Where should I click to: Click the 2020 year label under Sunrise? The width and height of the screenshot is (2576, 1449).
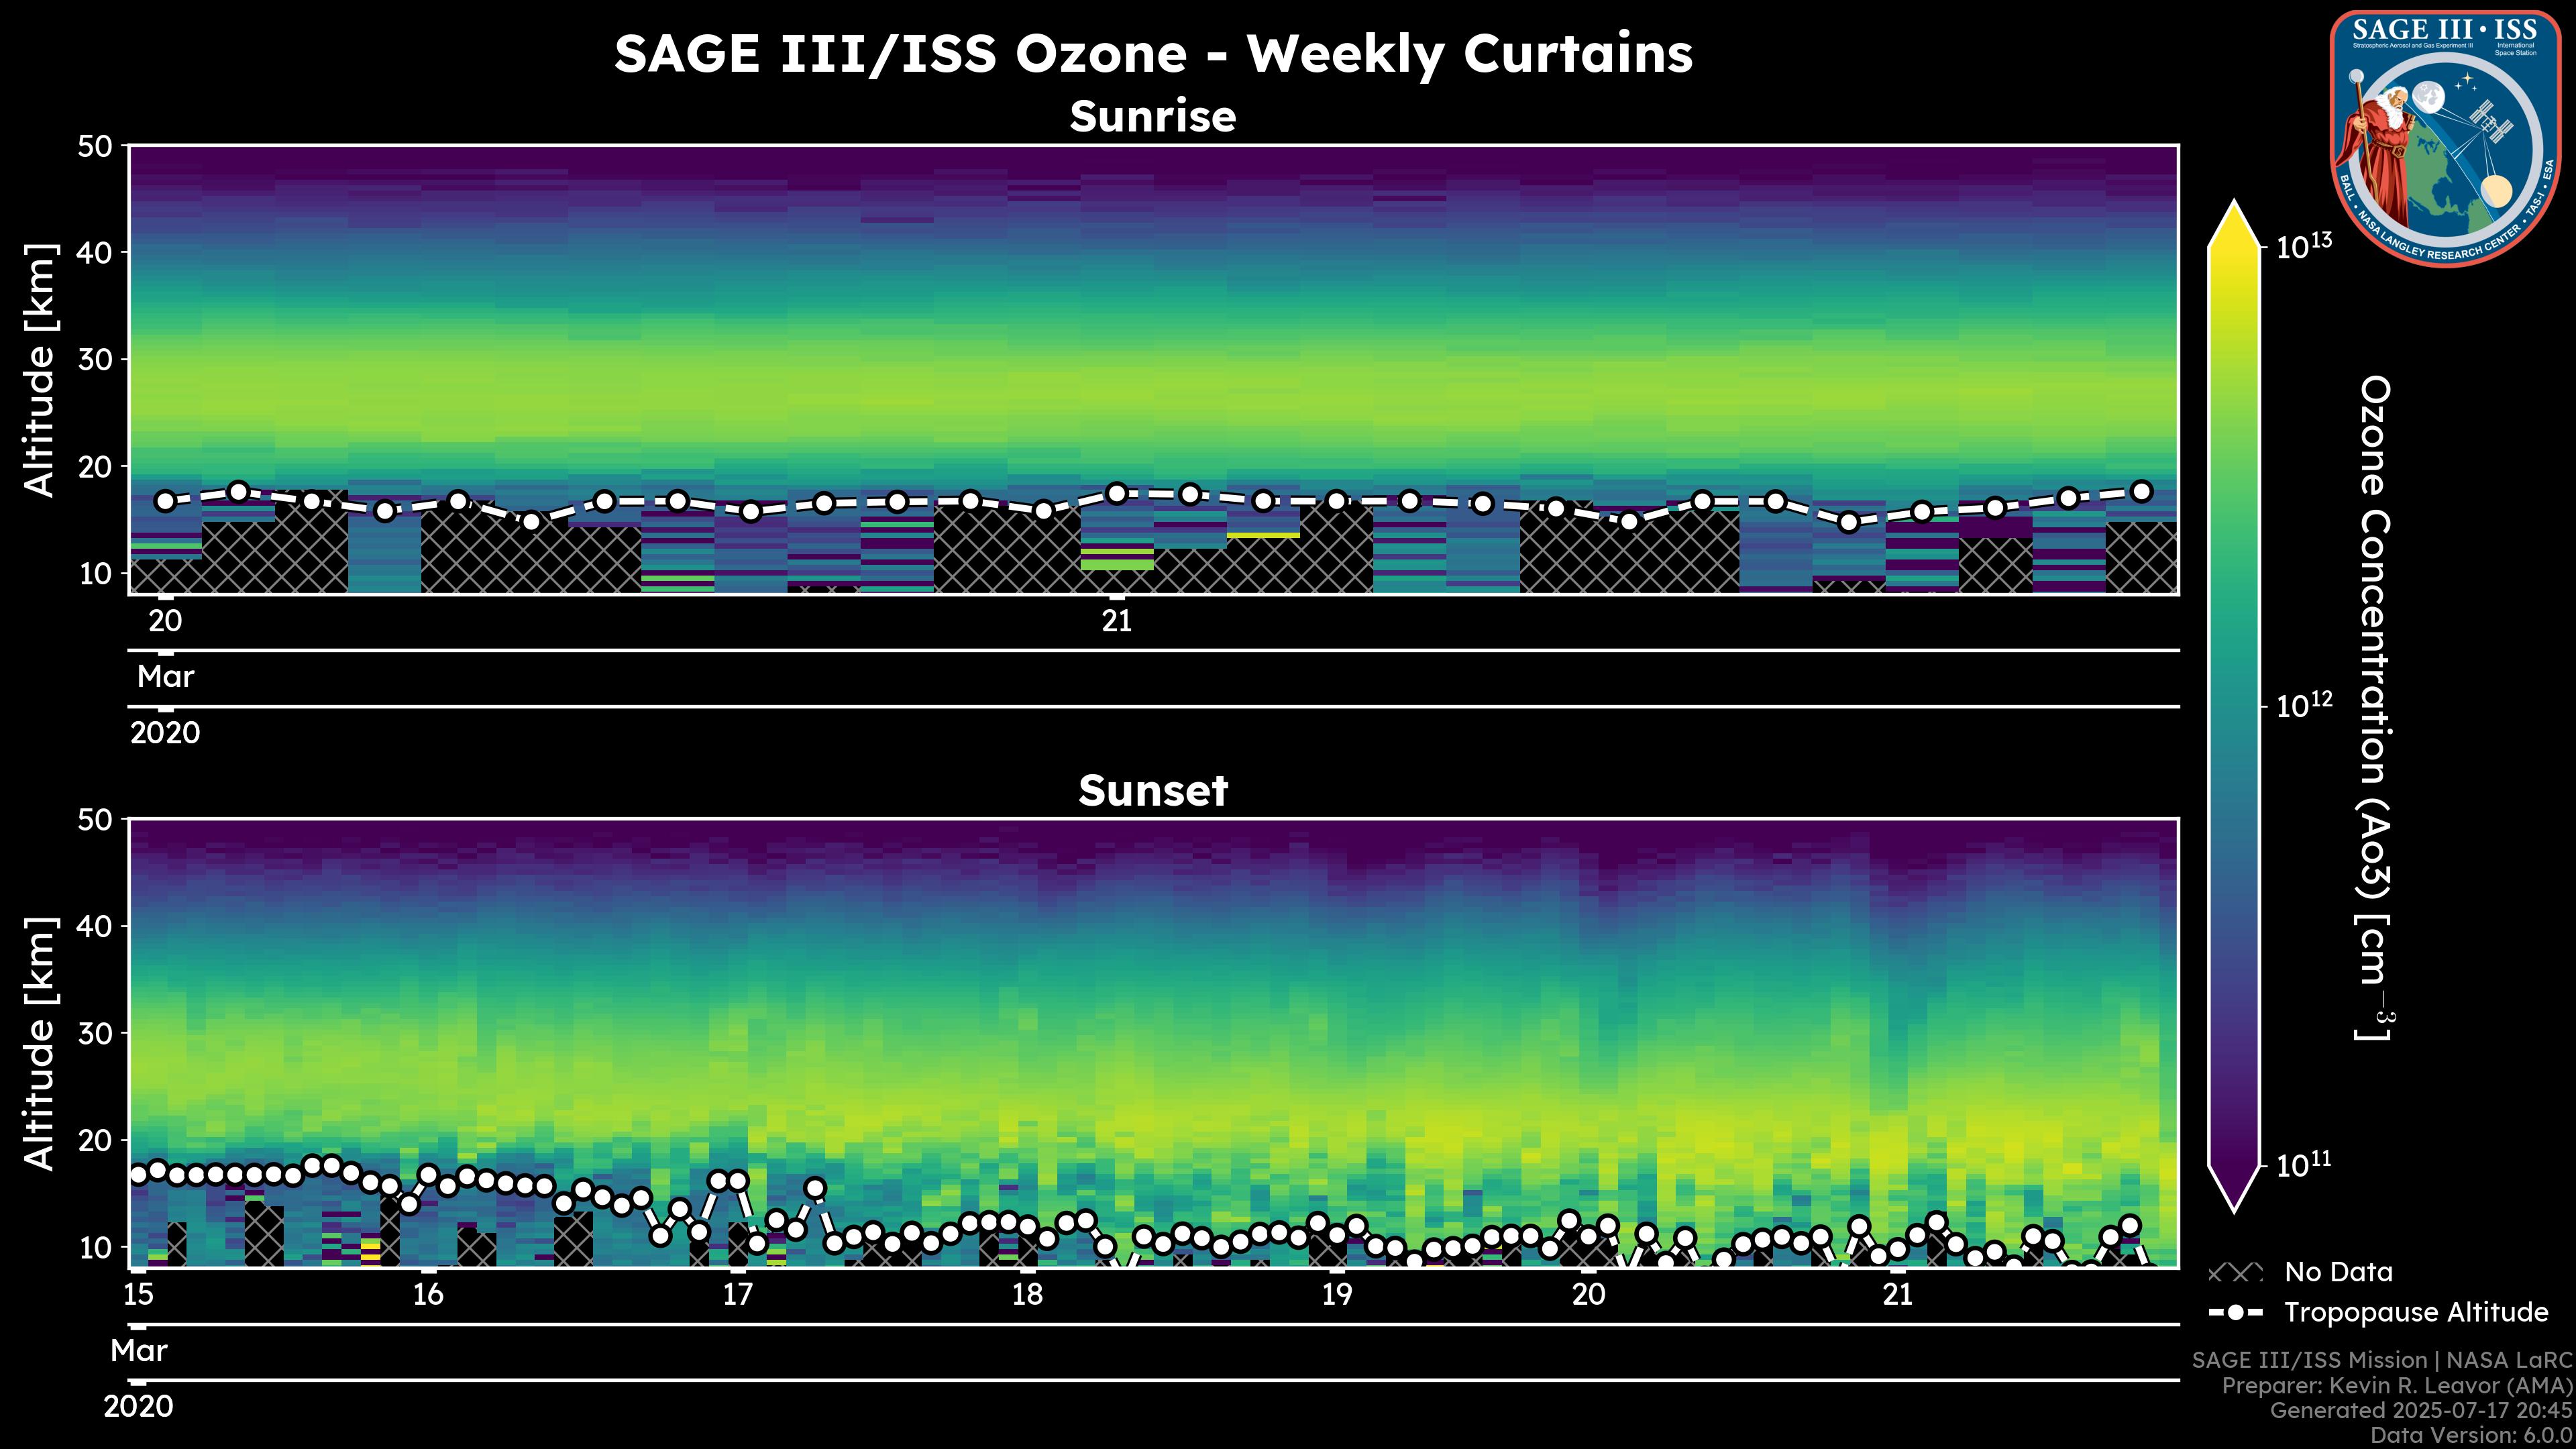point(165,733)
